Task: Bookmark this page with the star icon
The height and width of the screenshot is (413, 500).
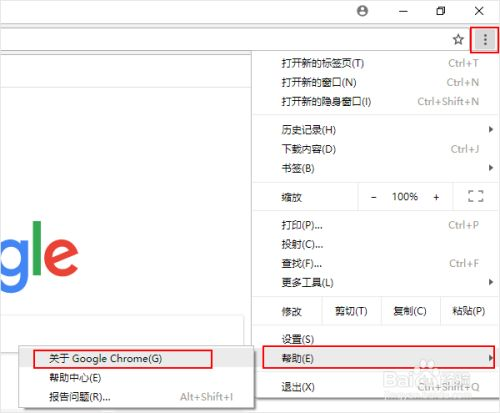Action: (x=458, y=40)
